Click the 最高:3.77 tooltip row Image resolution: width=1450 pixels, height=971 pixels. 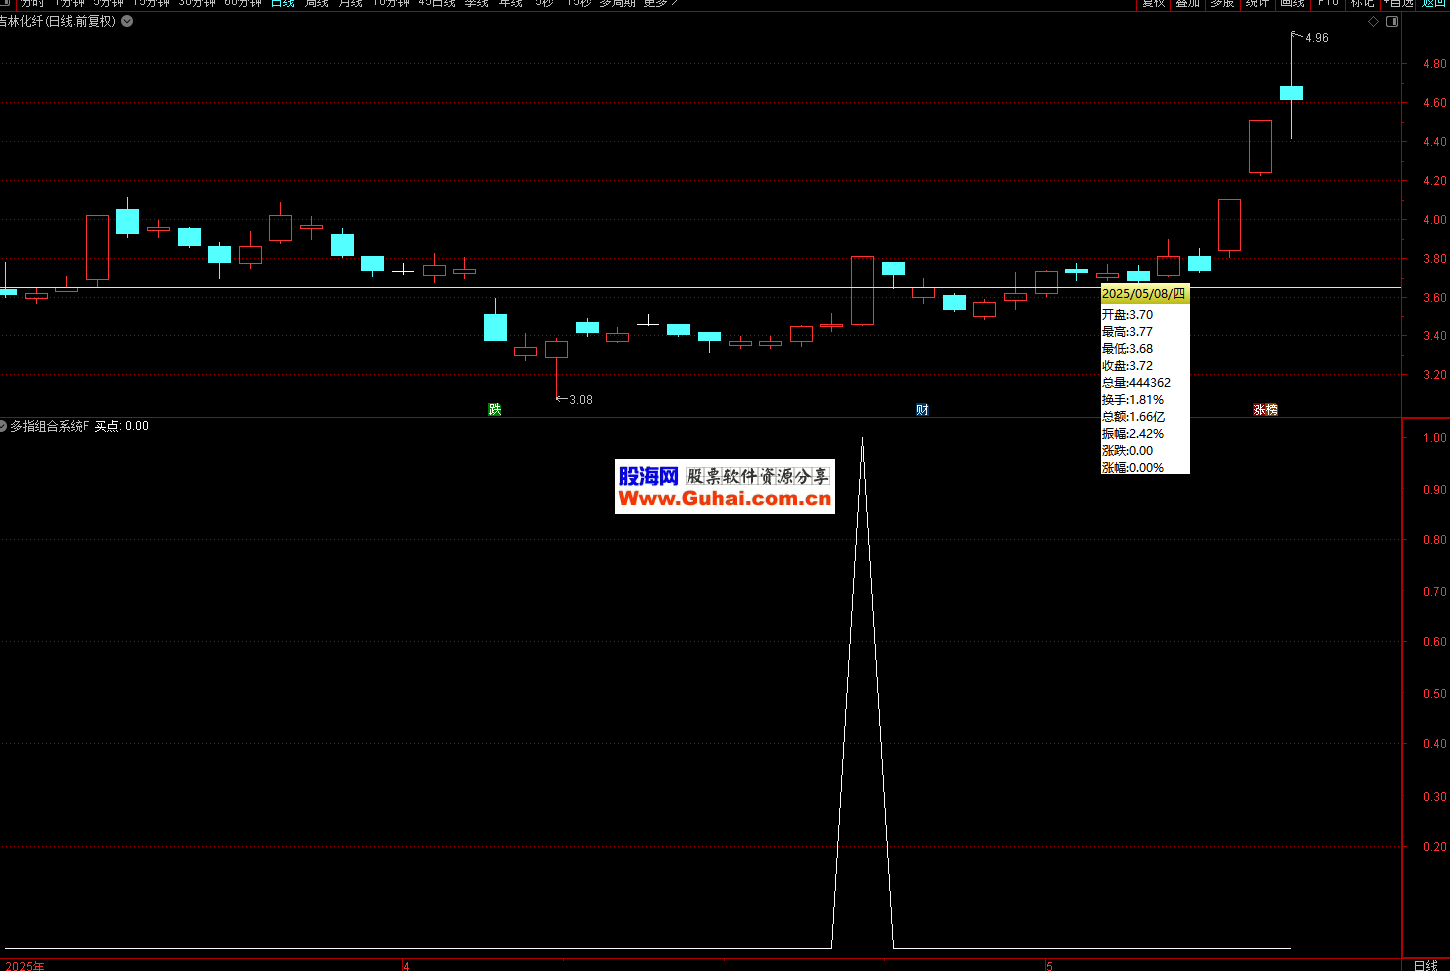click(x=1127, y=331)
